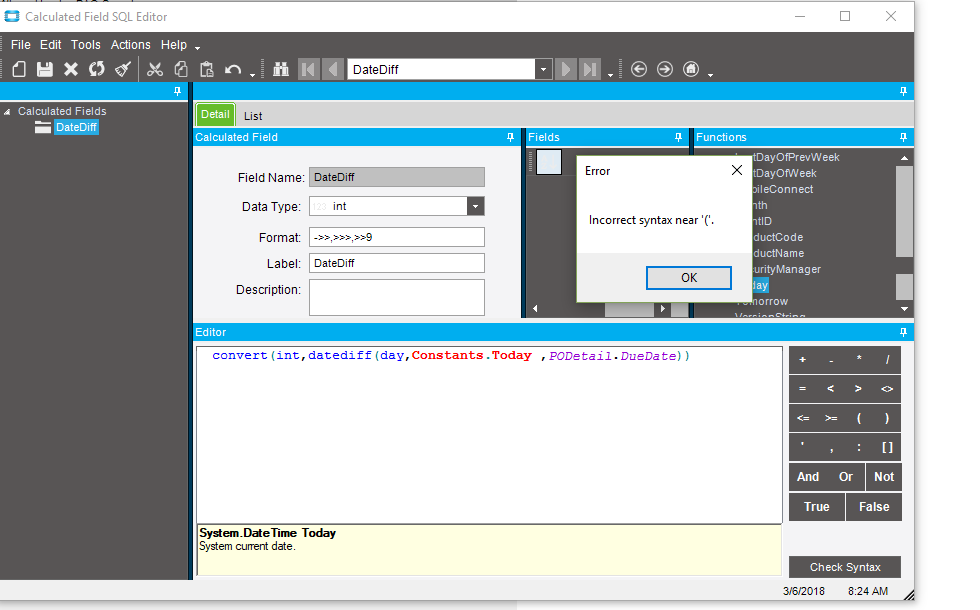Insert the >= operator
Image resolution: width=980 pixels, height=610 pixels.
coord(831,418)
